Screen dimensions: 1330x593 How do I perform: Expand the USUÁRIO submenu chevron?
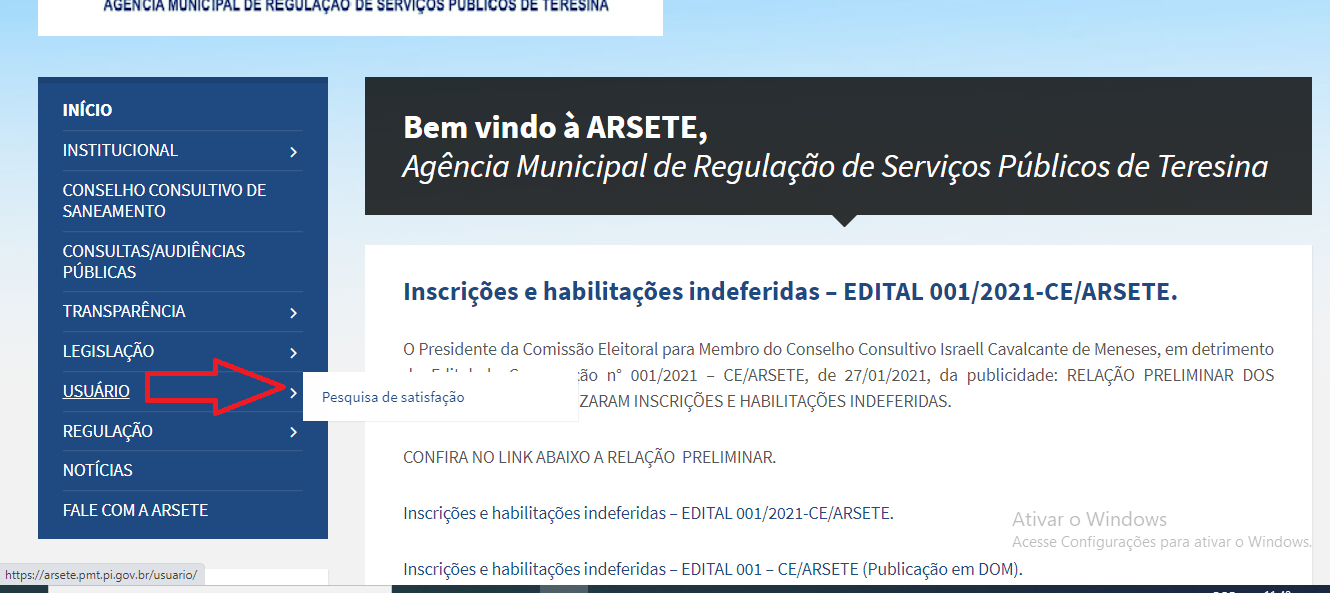(x=293, y=393)
